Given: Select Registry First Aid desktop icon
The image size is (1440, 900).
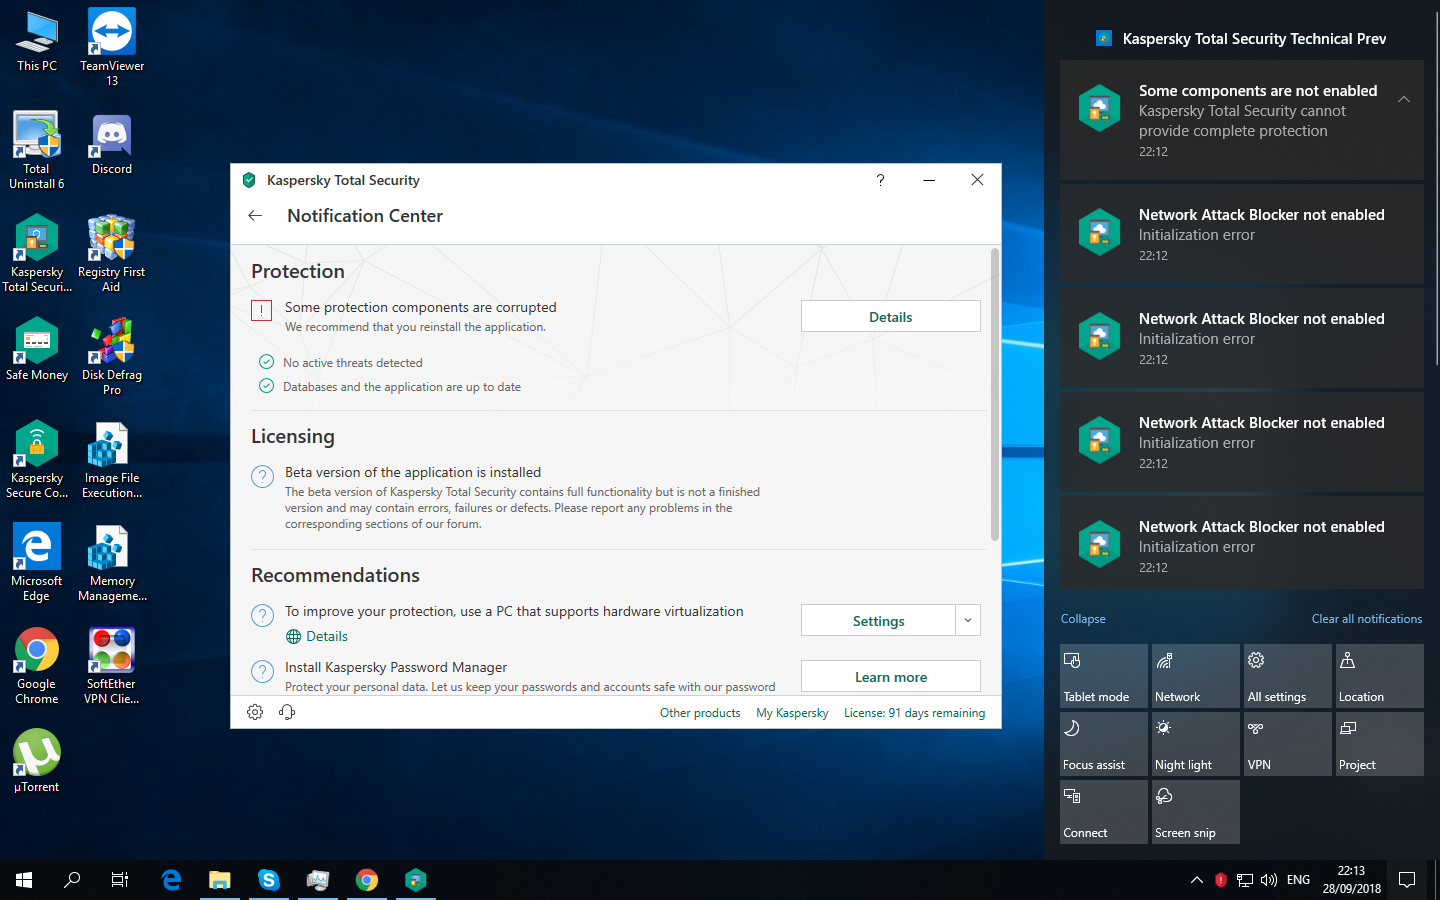Looking at the screenshot, I should click(112, 253).
